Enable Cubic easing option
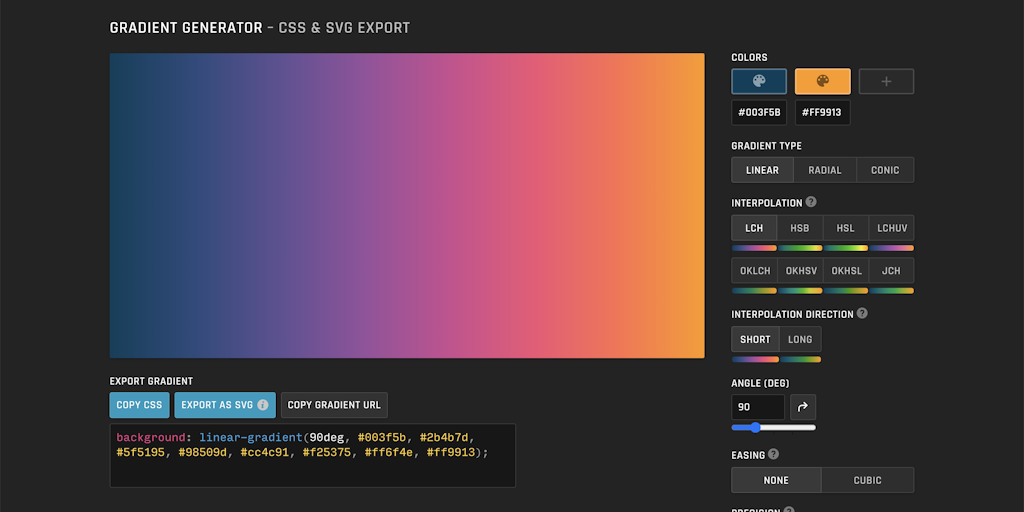This screenshot has height=512, width=1024. point(867,480)
